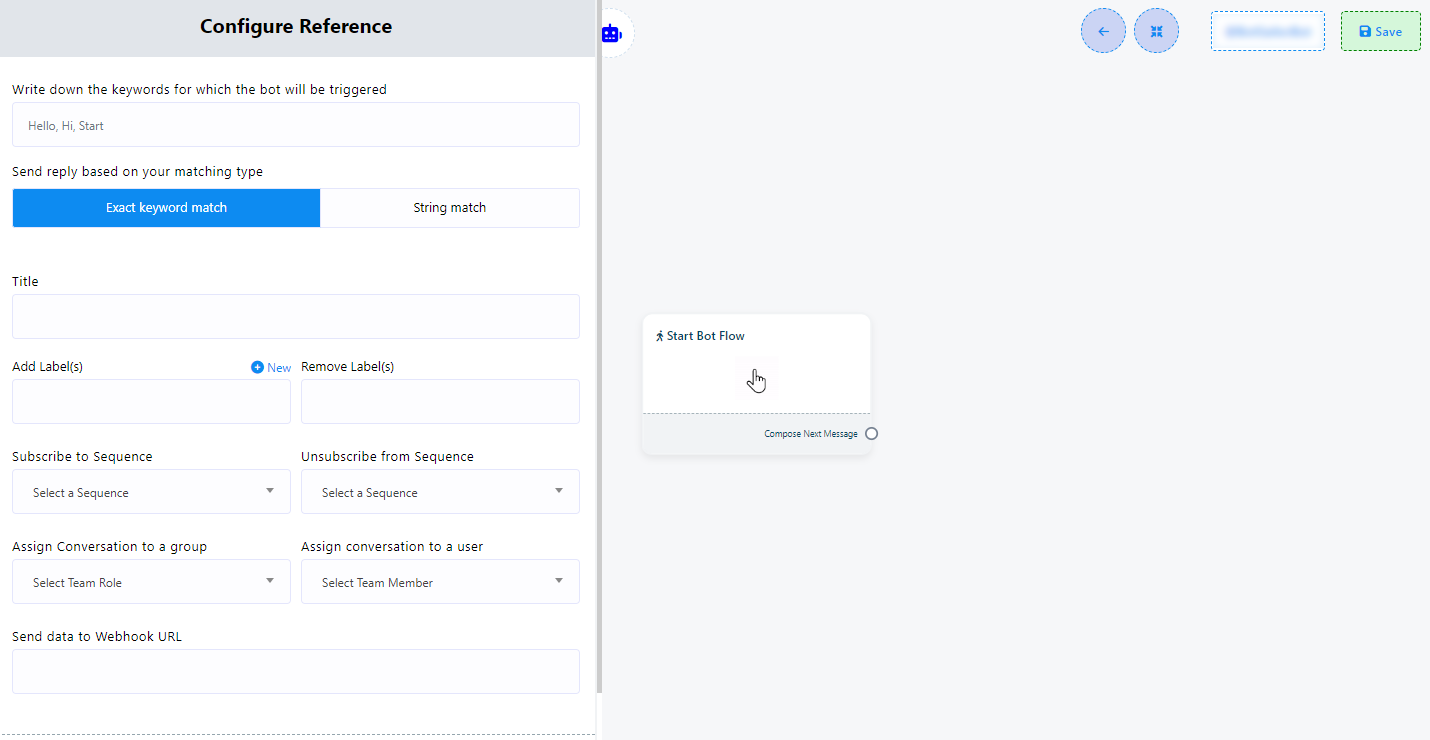The image size is (1430, 740).
Task: Expand the Select Team Member dropdown
Action: click(440, 582)
